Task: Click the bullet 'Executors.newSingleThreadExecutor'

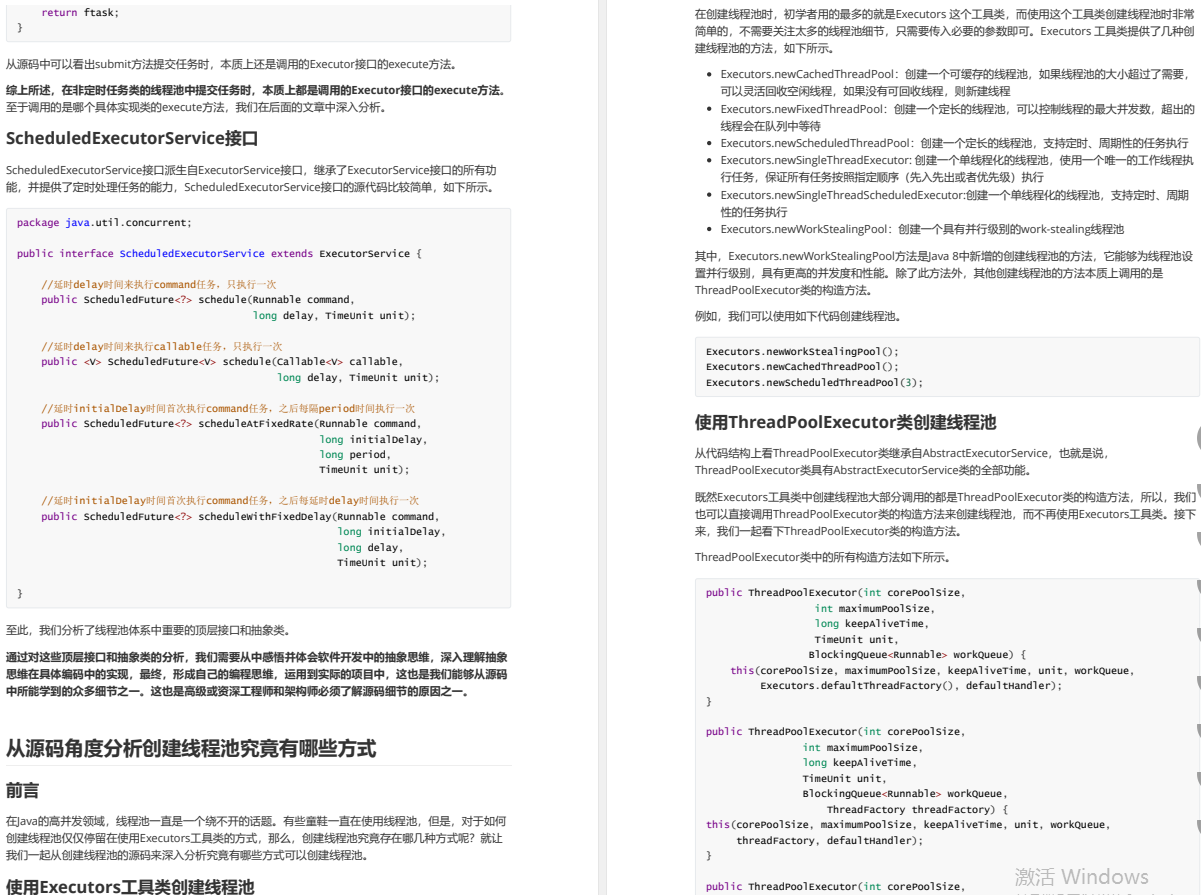Action: pyautogui.click(x=956, y=168)
